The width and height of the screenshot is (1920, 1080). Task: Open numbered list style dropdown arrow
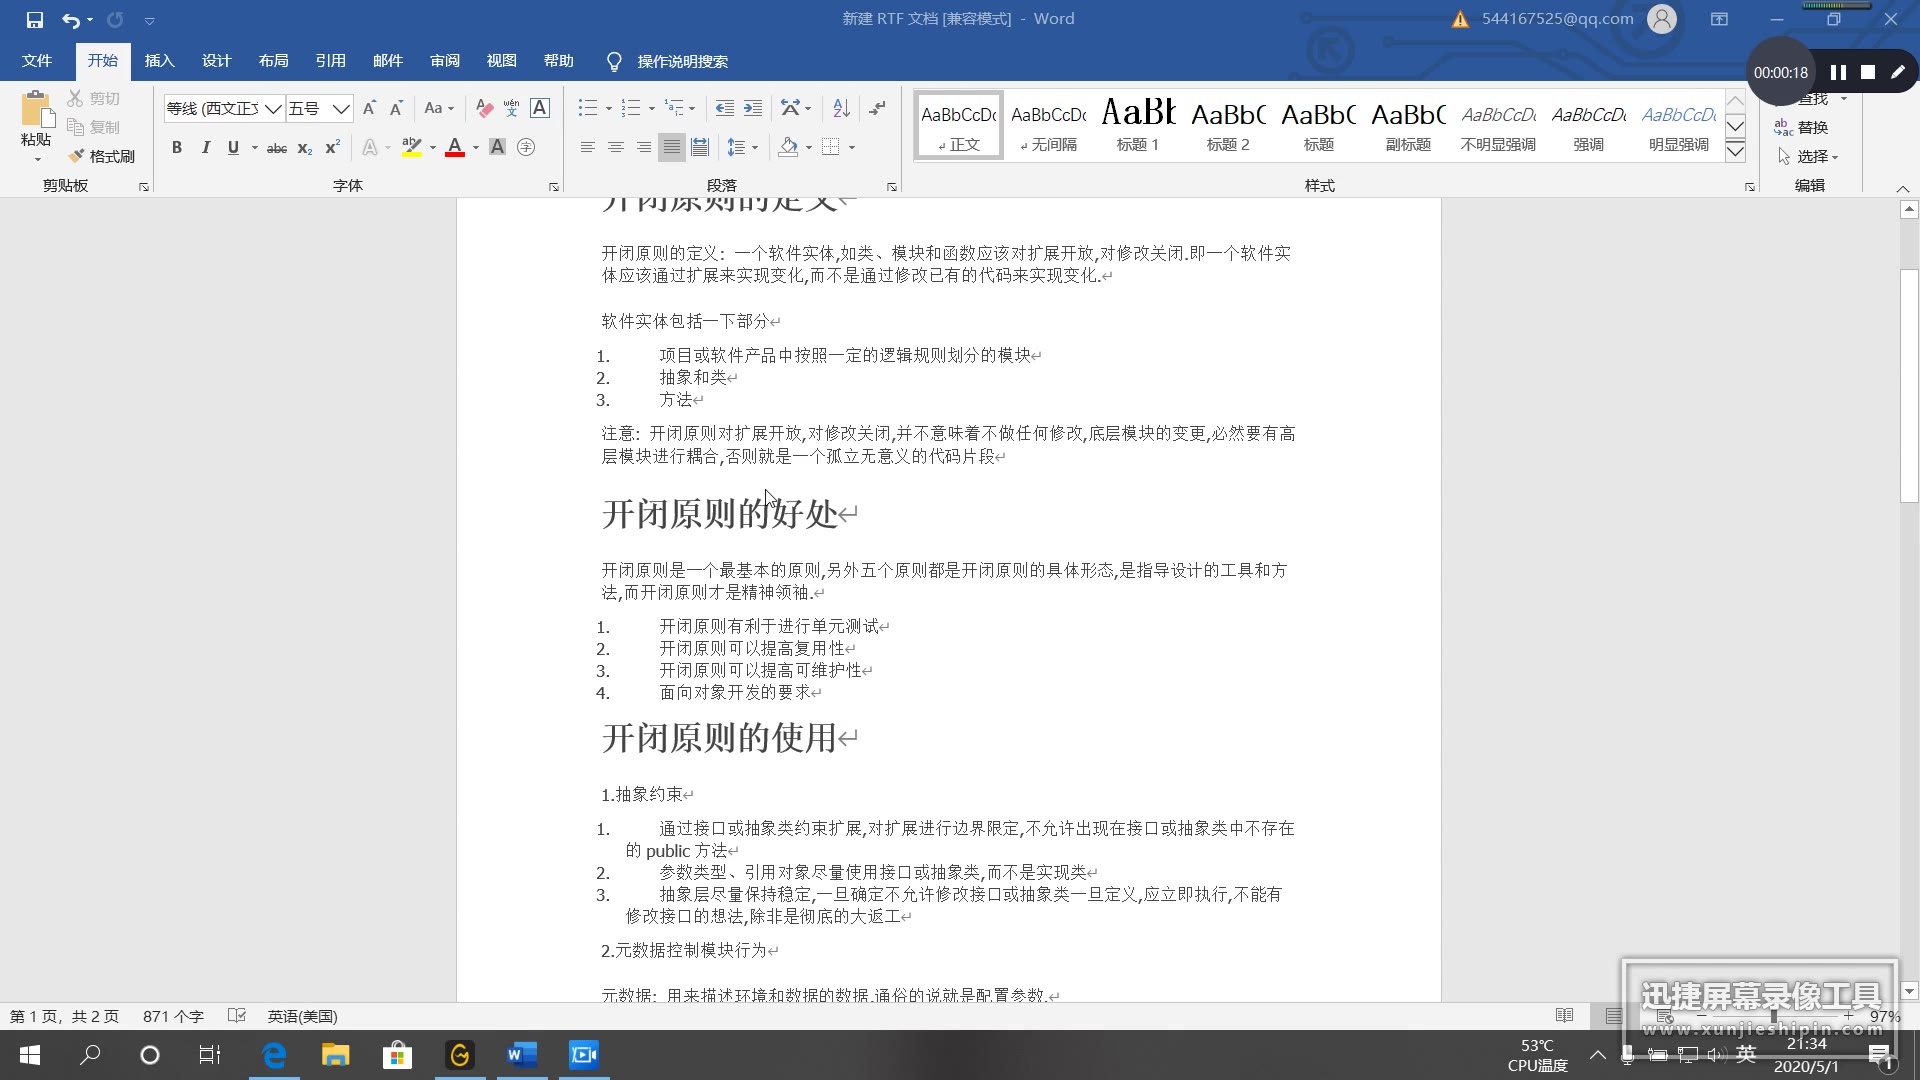pyautogui.click(x=651, y=108)
